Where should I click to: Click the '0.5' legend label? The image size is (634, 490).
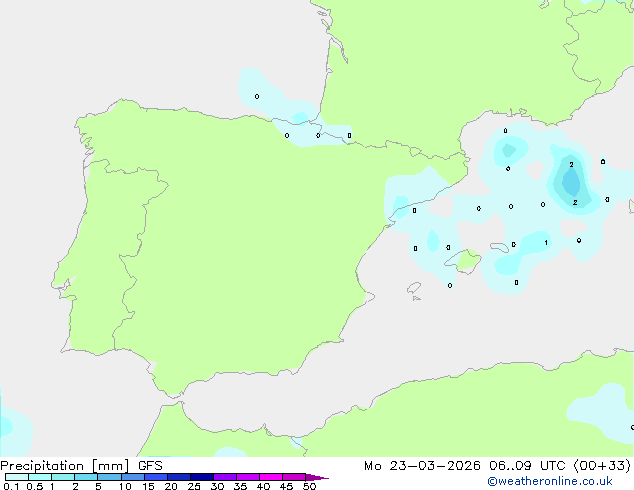point(34,486)
